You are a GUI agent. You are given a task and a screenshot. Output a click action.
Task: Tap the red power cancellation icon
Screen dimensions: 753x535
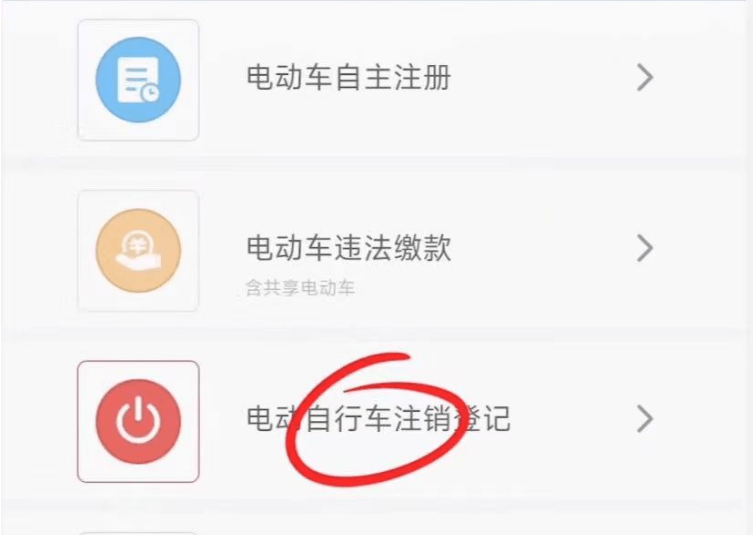[x=138, y=421]
